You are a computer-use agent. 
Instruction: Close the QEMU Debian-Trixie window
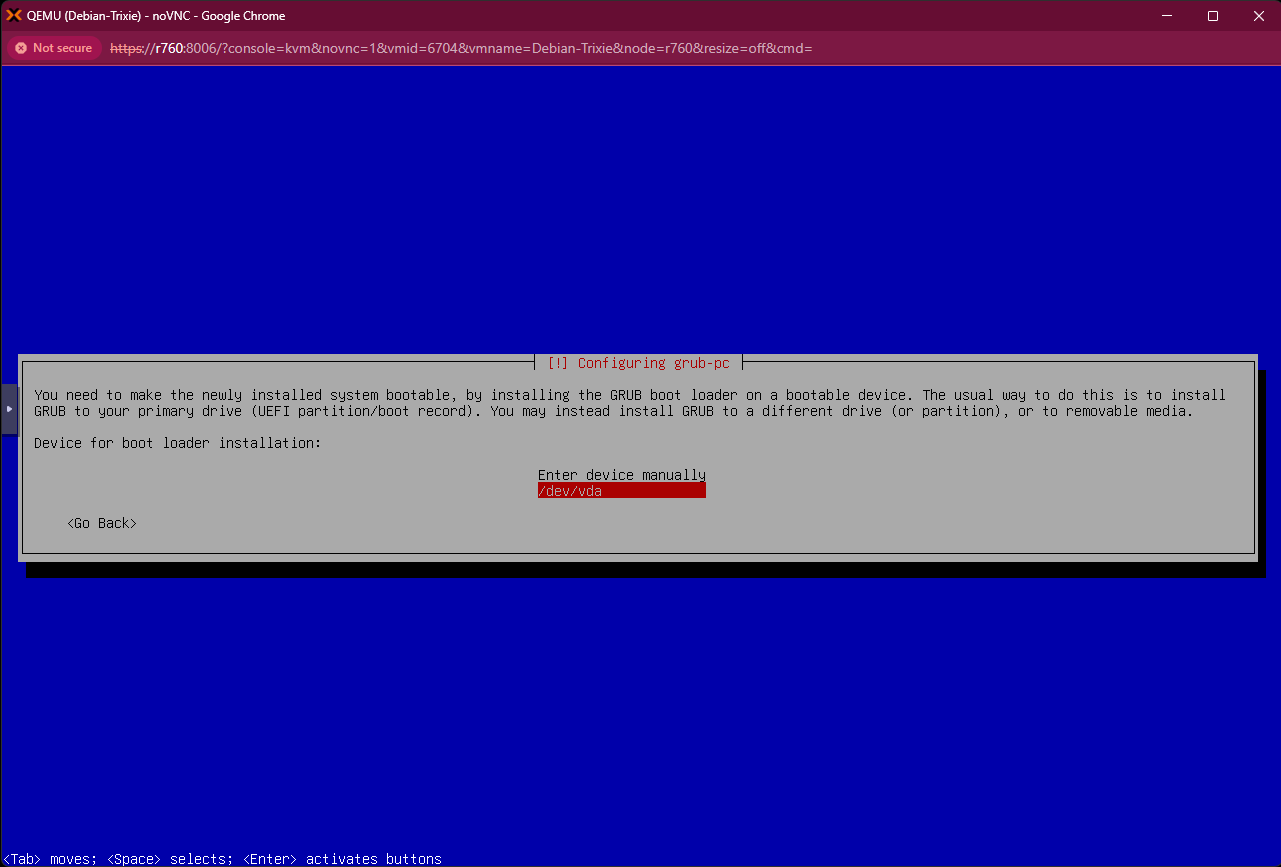[x=1258, y=16]
